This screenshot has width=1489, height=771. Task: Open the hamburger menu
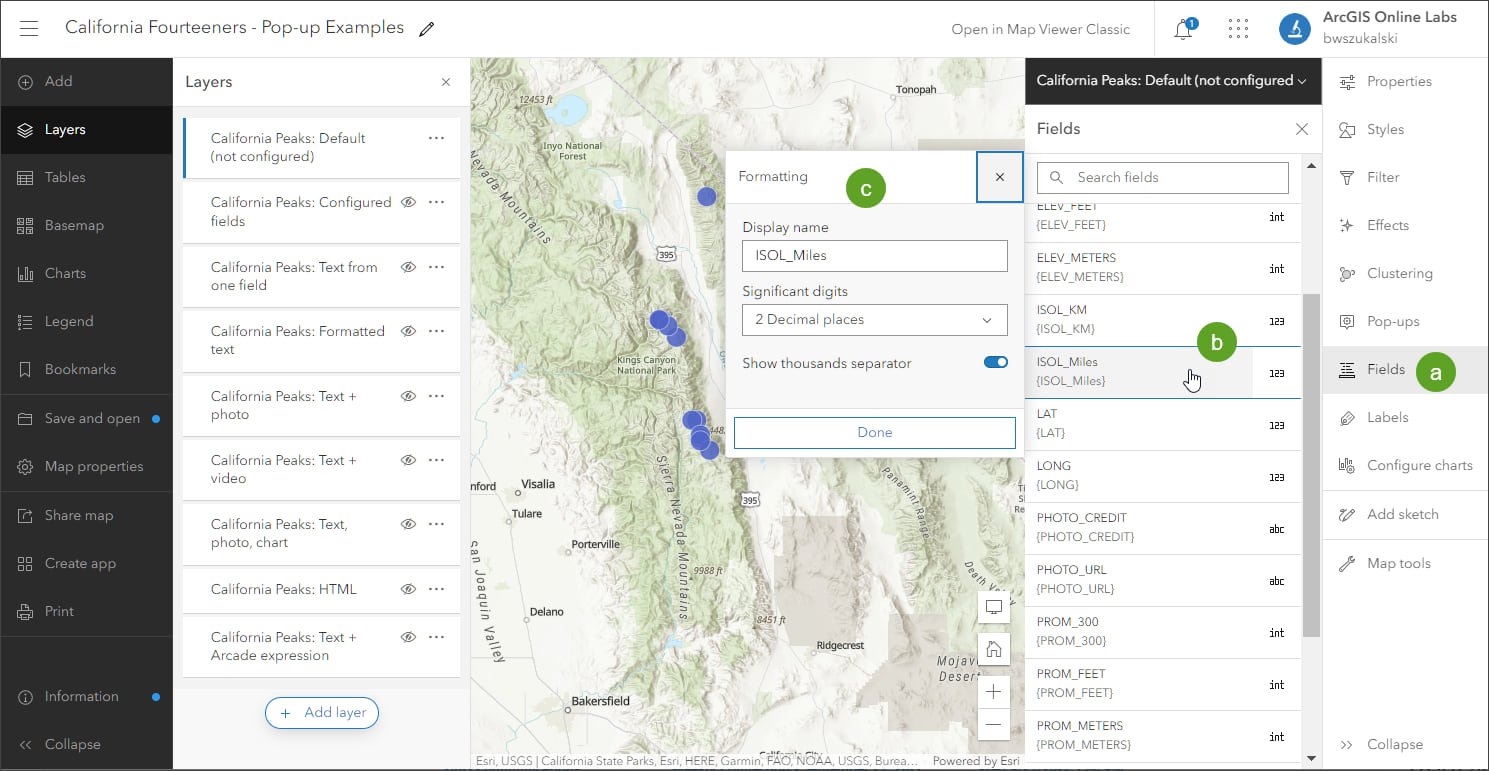click(x=28, y=28)
